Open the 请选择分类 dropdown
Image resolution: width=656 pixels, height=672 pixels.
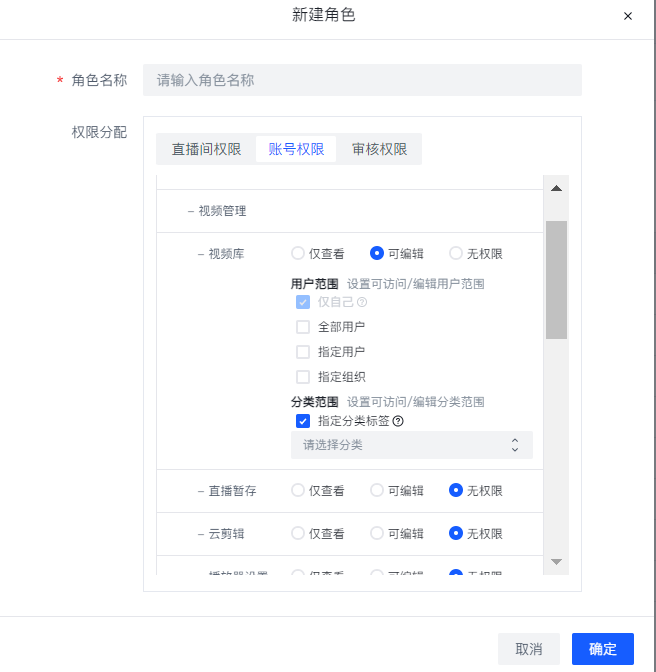point(411,445)
